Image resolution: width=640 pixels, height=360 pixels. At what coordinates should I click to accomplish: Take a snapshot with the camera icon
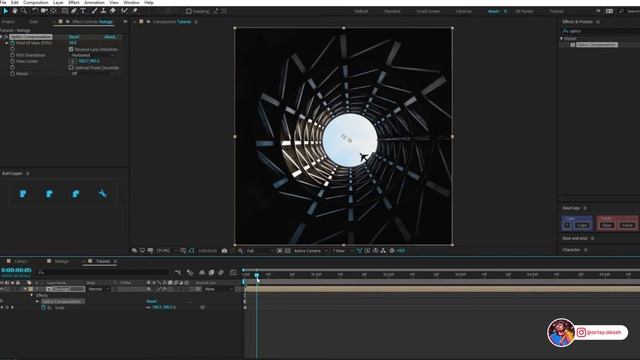pyautogui.click(x=224, y=251)
